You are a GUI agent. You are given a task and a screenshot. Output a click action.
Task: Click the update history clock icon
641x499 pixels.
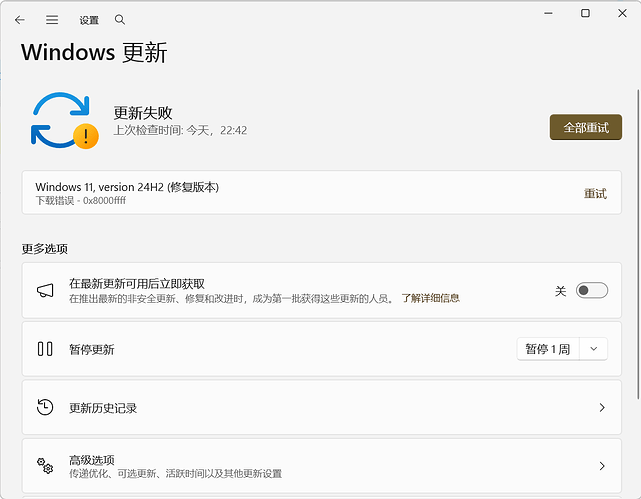pos(45,407)
